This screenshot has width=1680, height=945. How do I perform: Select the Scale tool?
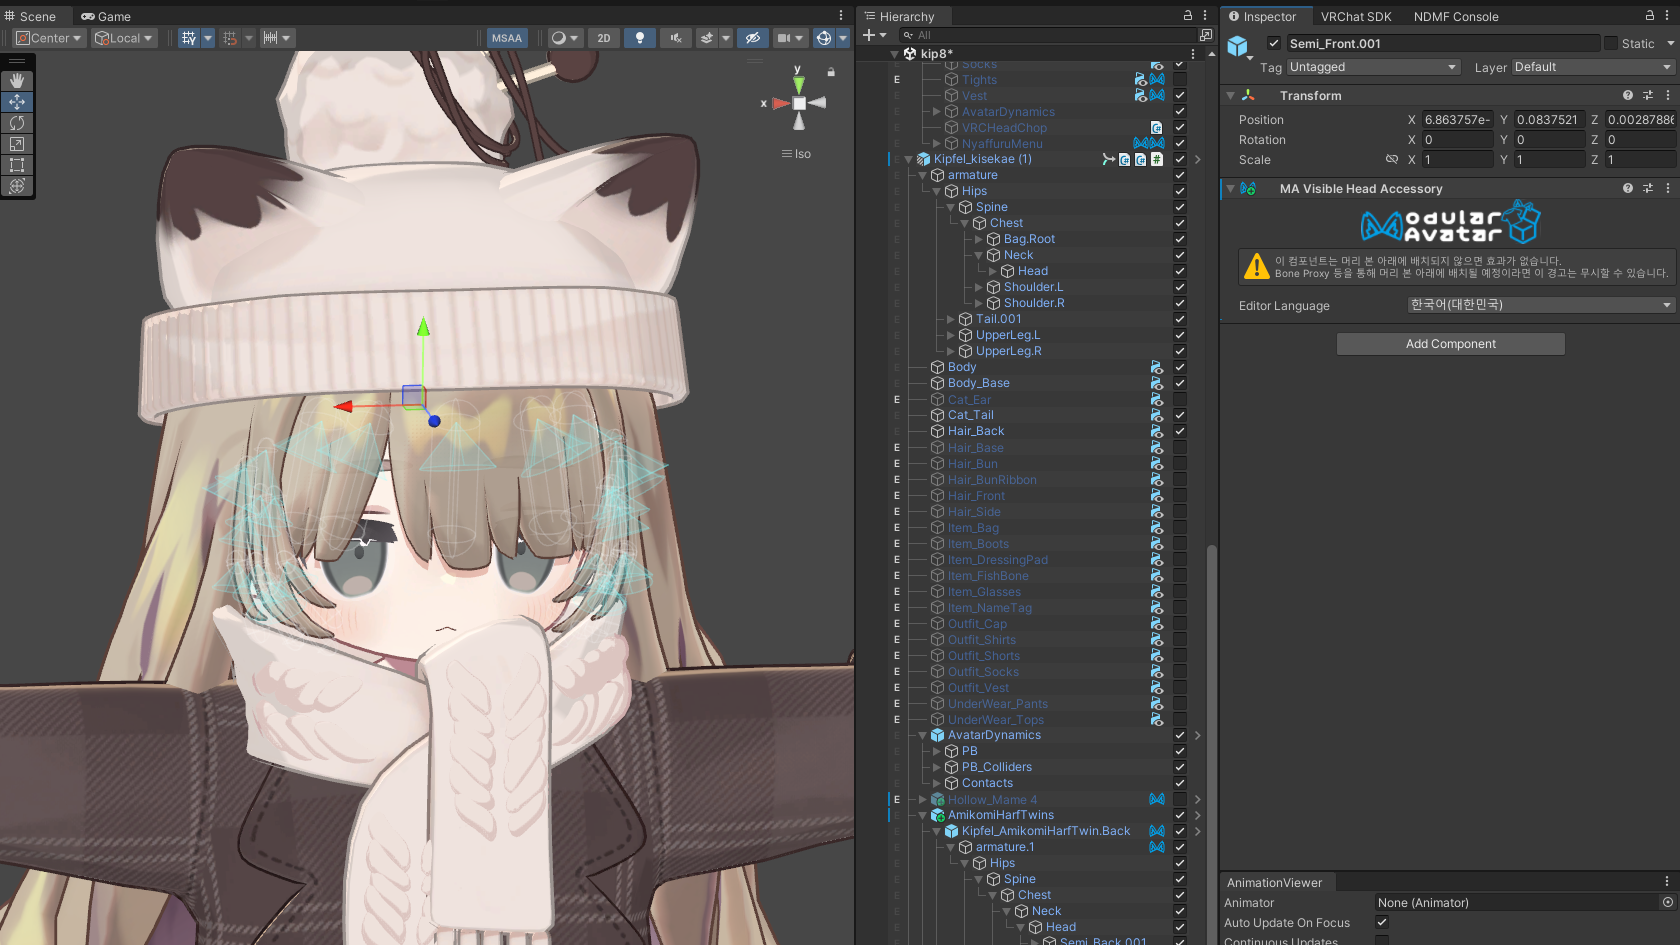[17, 144]
